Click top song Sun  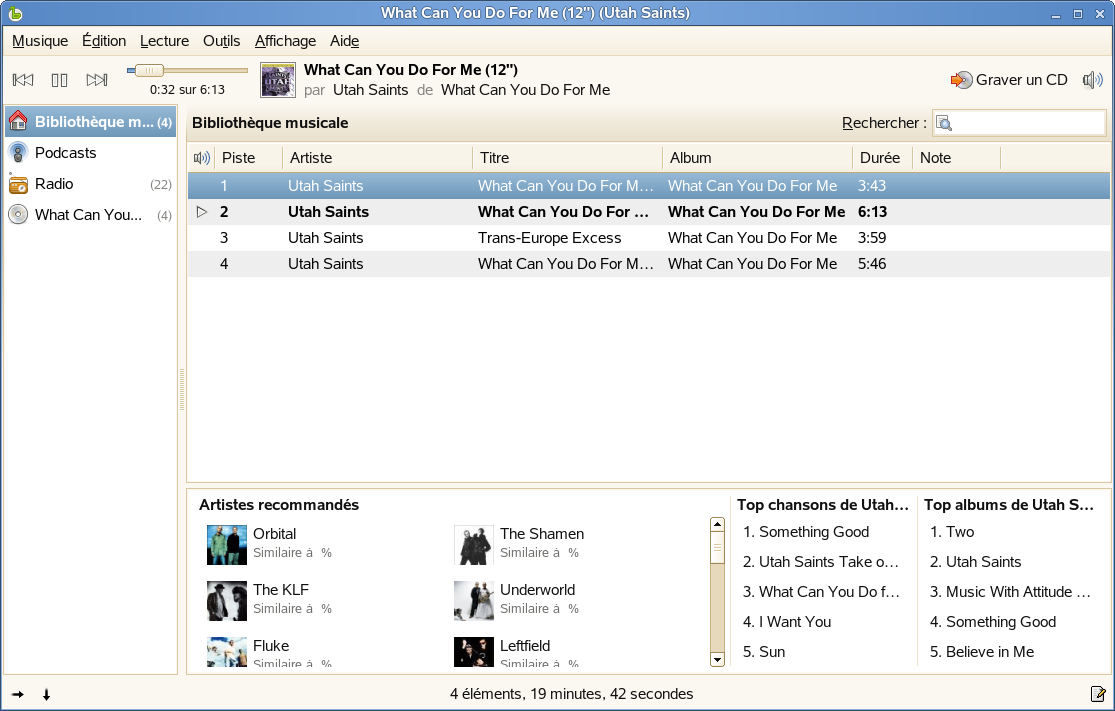764,651
